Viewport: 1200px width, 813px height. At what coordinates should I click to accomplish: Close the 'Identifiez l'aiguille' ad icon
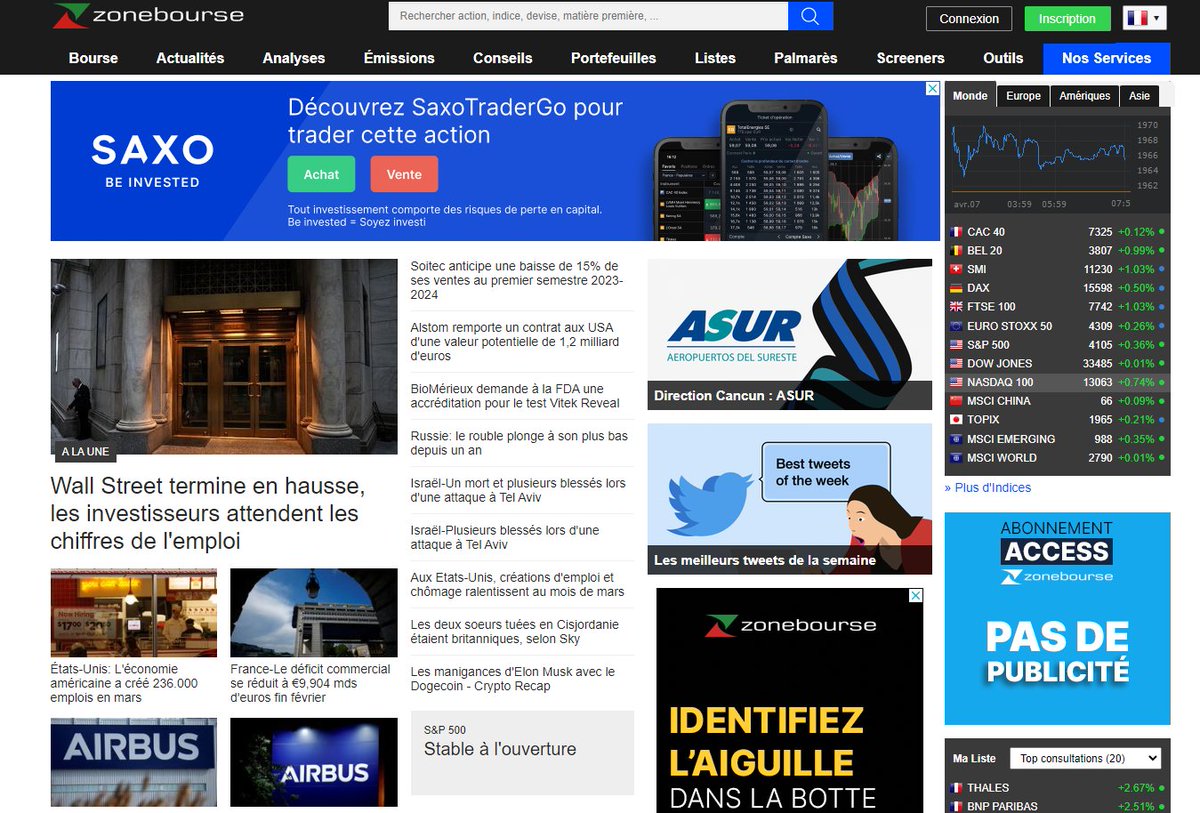tap(914, 596)
